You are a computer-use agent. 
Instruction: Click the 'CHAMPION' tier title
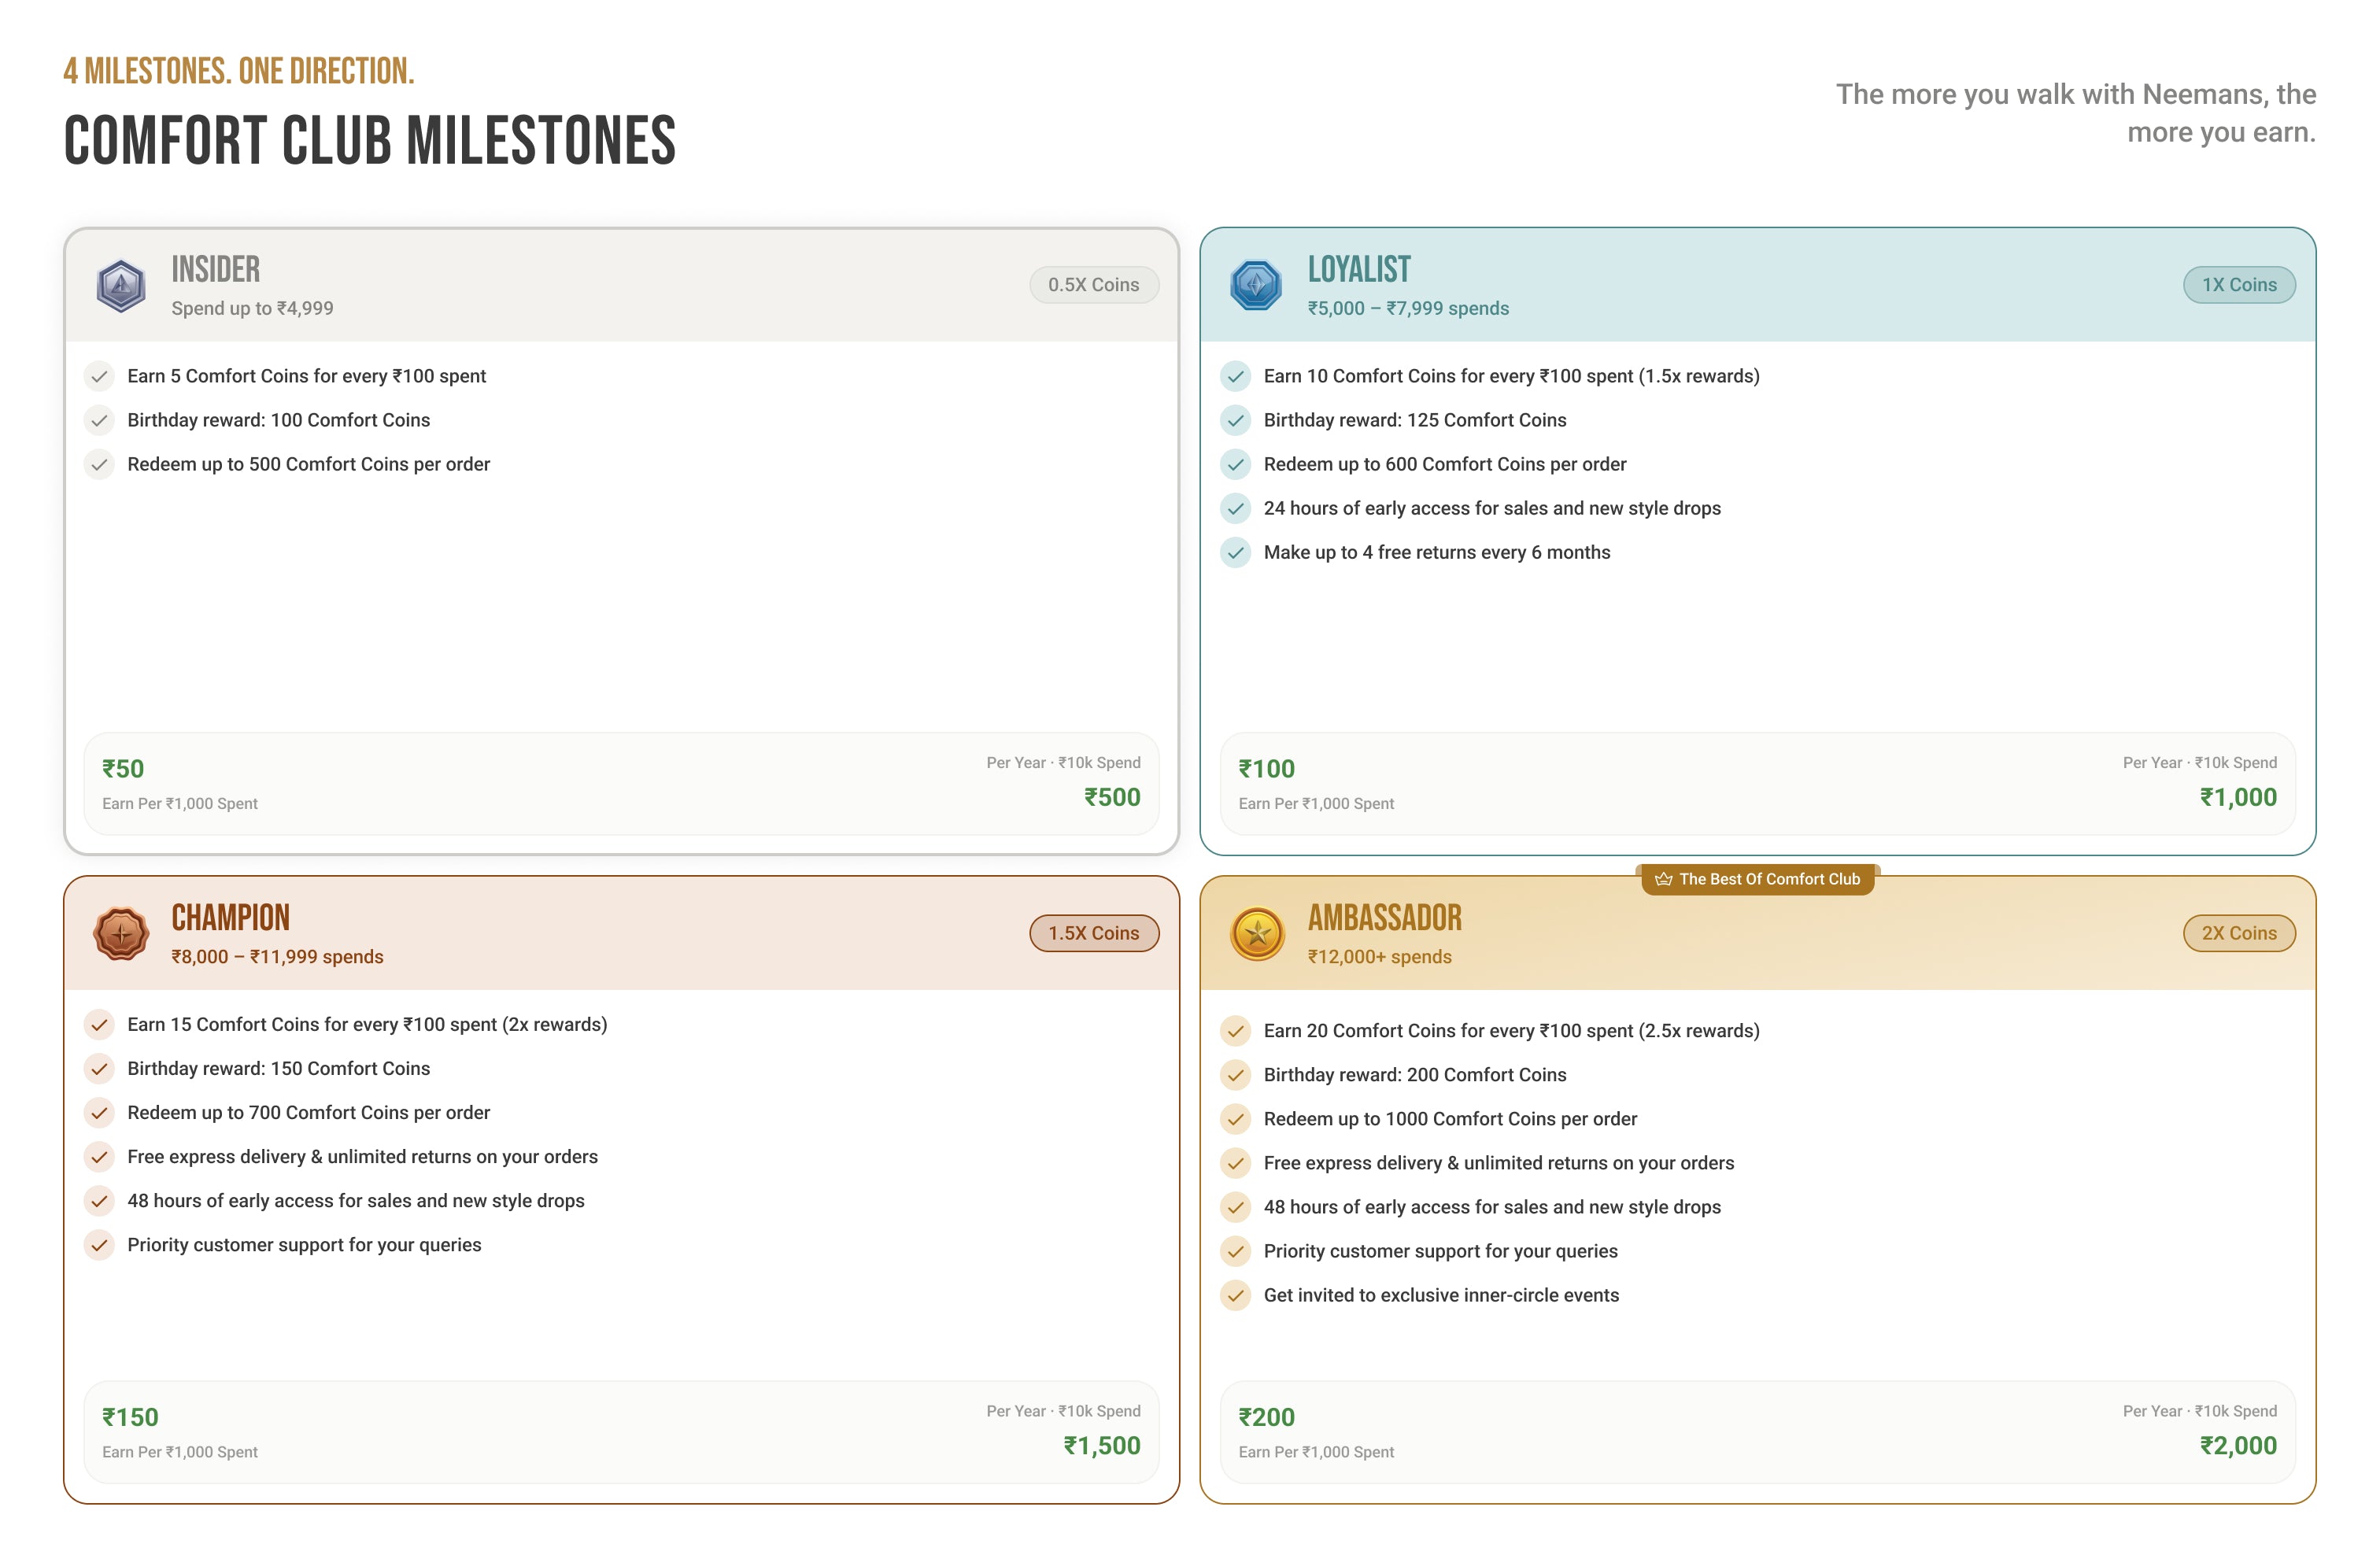pos(231,917)
